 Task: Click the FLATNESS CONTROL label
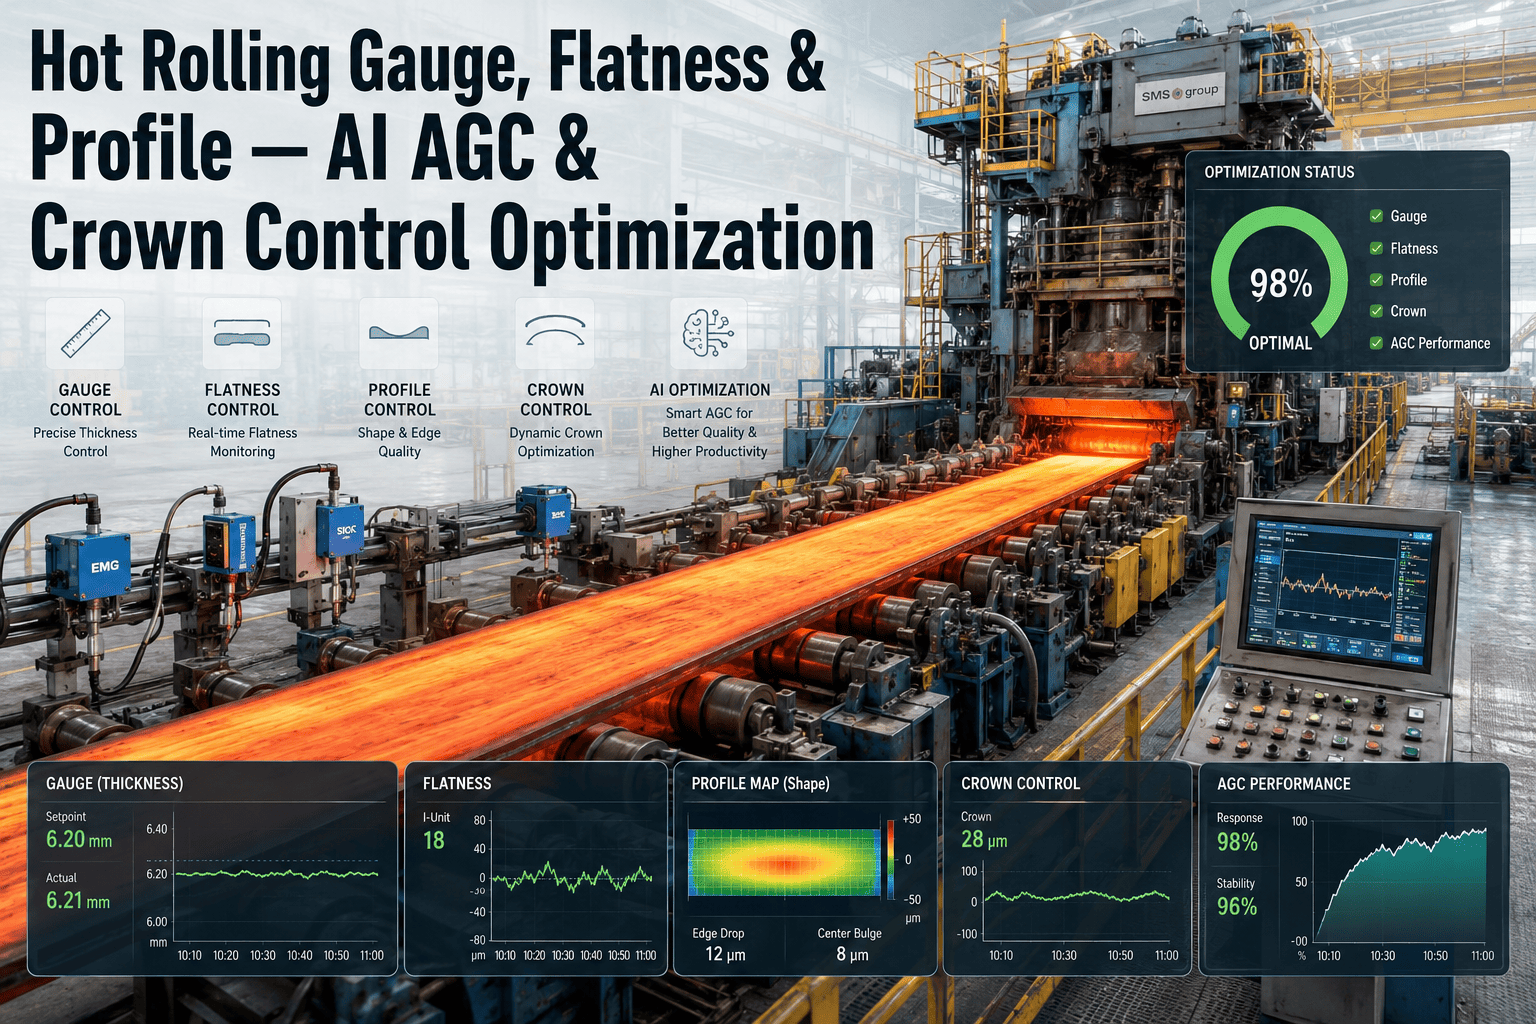point(242,400)
